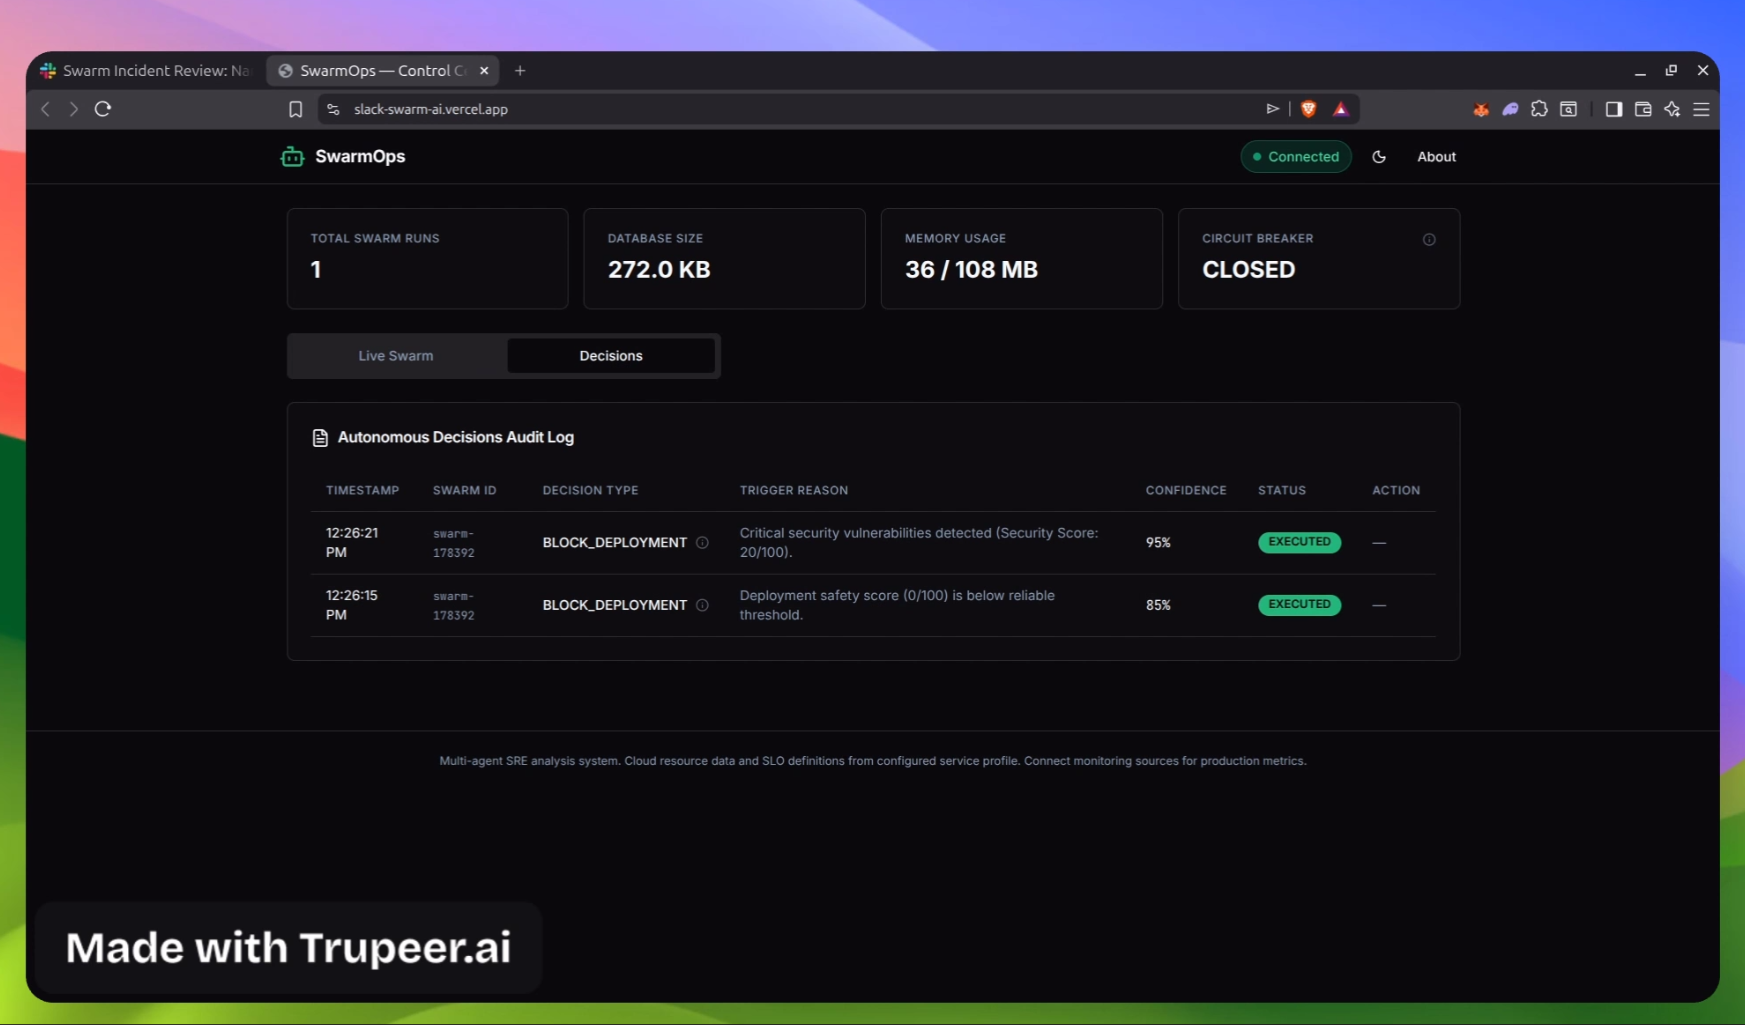Click the Circuit Breaker info icon
The height and width of the screenshot is (1025, 1745).
tap(1429, 239)
